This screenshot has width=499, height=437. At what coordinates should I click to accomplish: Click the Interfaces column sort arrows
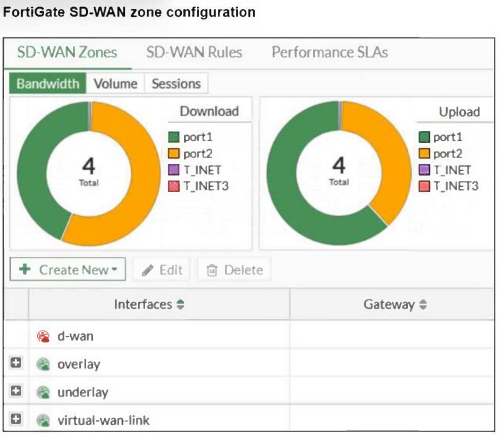tap(180, 304)
